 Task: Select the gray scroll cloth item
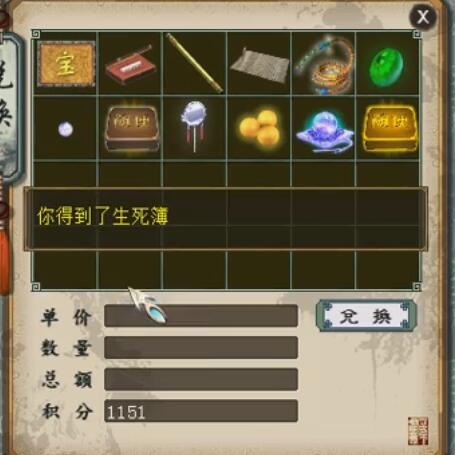[x=259, y=65]
